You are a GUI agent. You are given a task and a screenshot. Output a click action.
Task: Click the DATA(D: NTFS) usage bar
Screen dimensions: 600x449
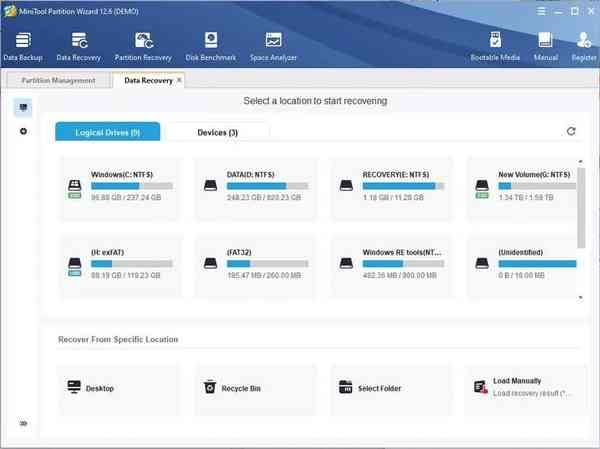267,186
